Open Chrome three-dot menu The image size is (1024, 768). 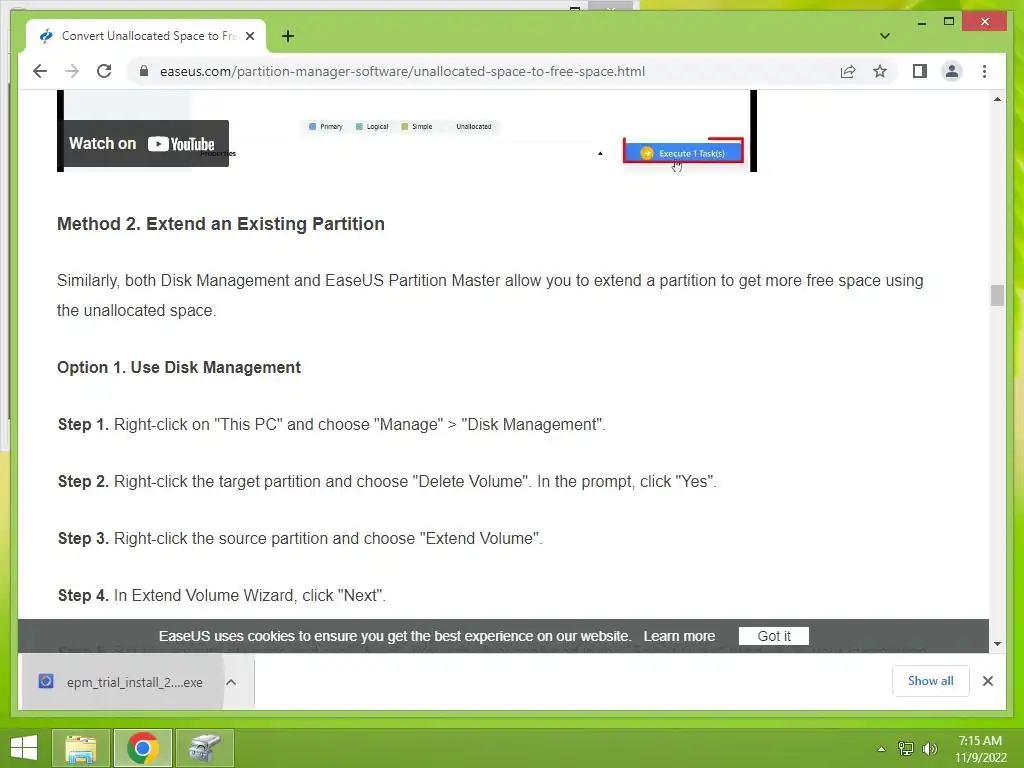pyautogui.click(x=984, y=71)
